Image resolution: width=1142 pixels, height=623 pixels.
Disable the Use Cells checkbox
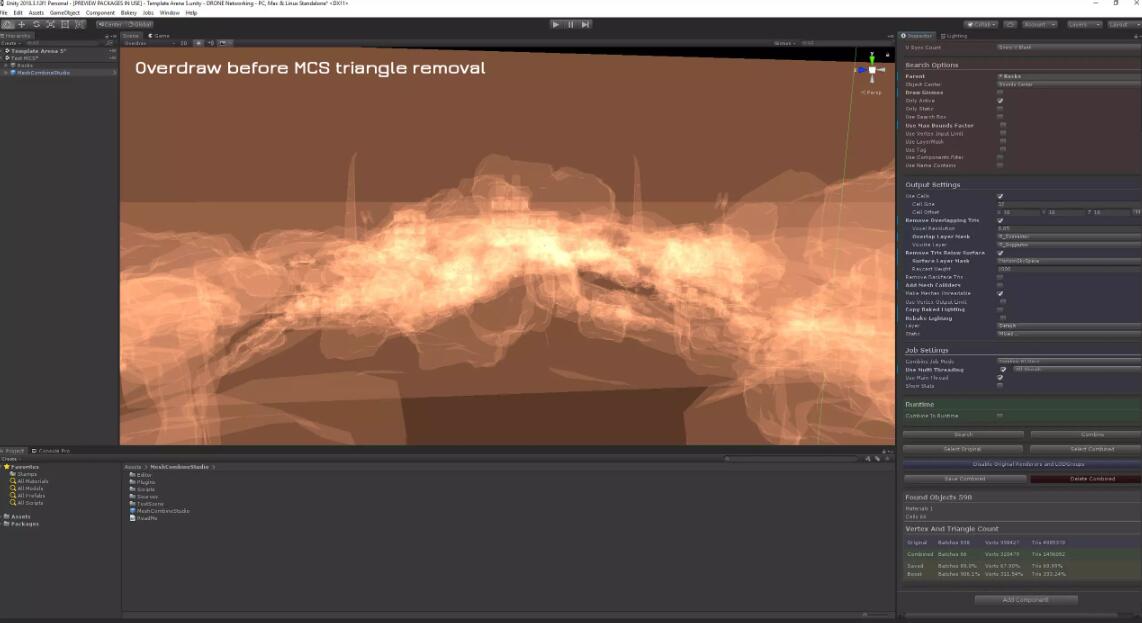1000,196
